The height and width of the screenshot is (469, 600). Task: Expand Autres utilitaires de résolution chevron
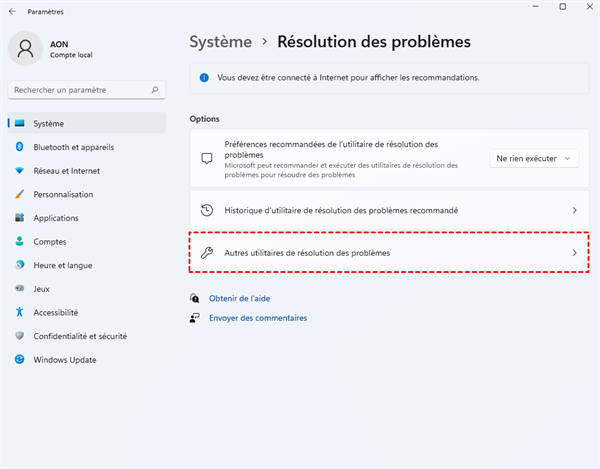574,253
